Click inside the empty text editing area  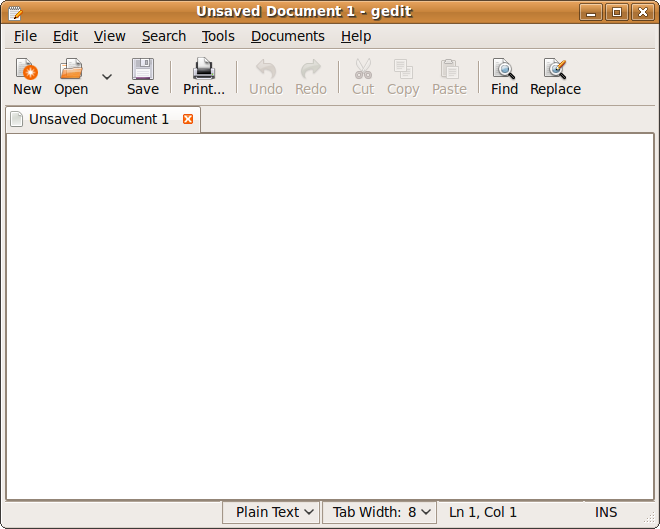pos(330,315)
